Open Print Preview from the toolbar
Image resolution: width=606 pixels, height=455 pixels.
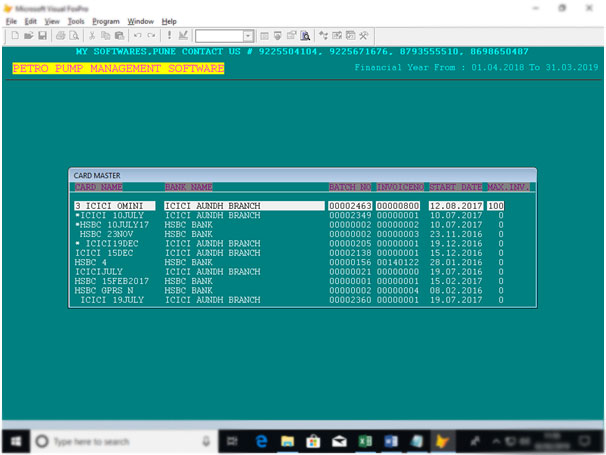click(x=74, y=36)
